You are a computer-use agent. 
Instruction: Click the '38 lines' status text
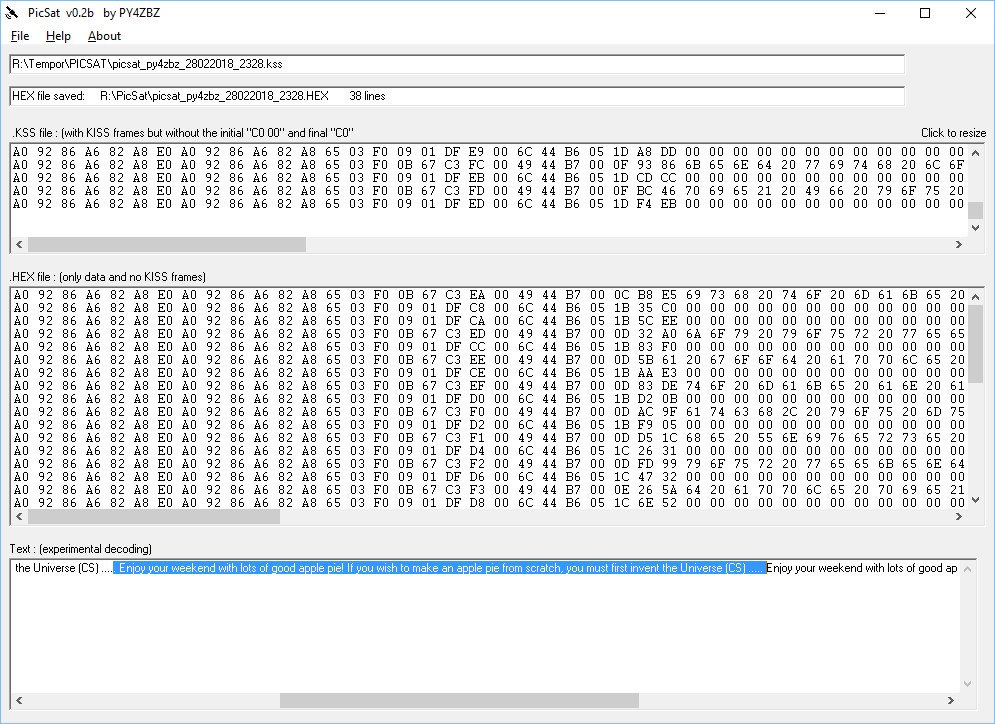tap(367, 96)
